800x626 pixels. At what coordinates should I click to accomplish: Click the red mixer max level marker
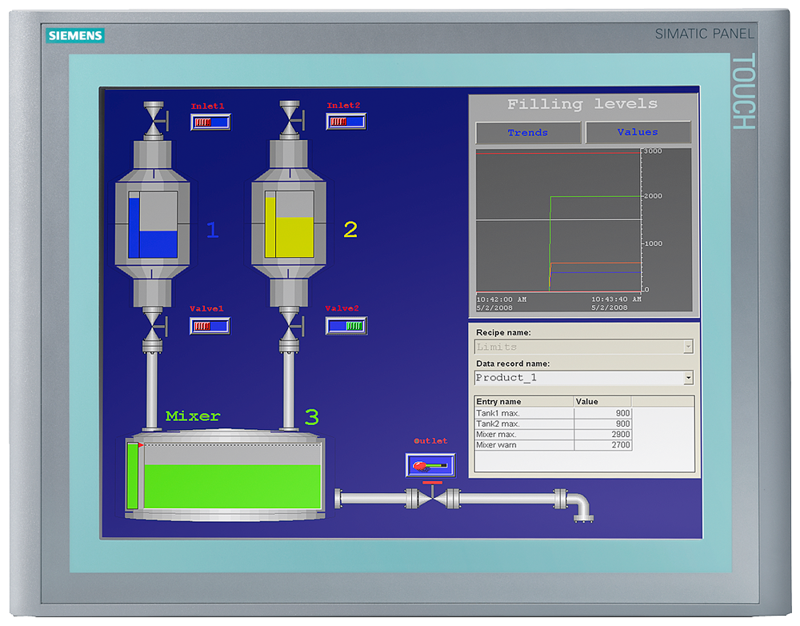[x=141, y=445]
